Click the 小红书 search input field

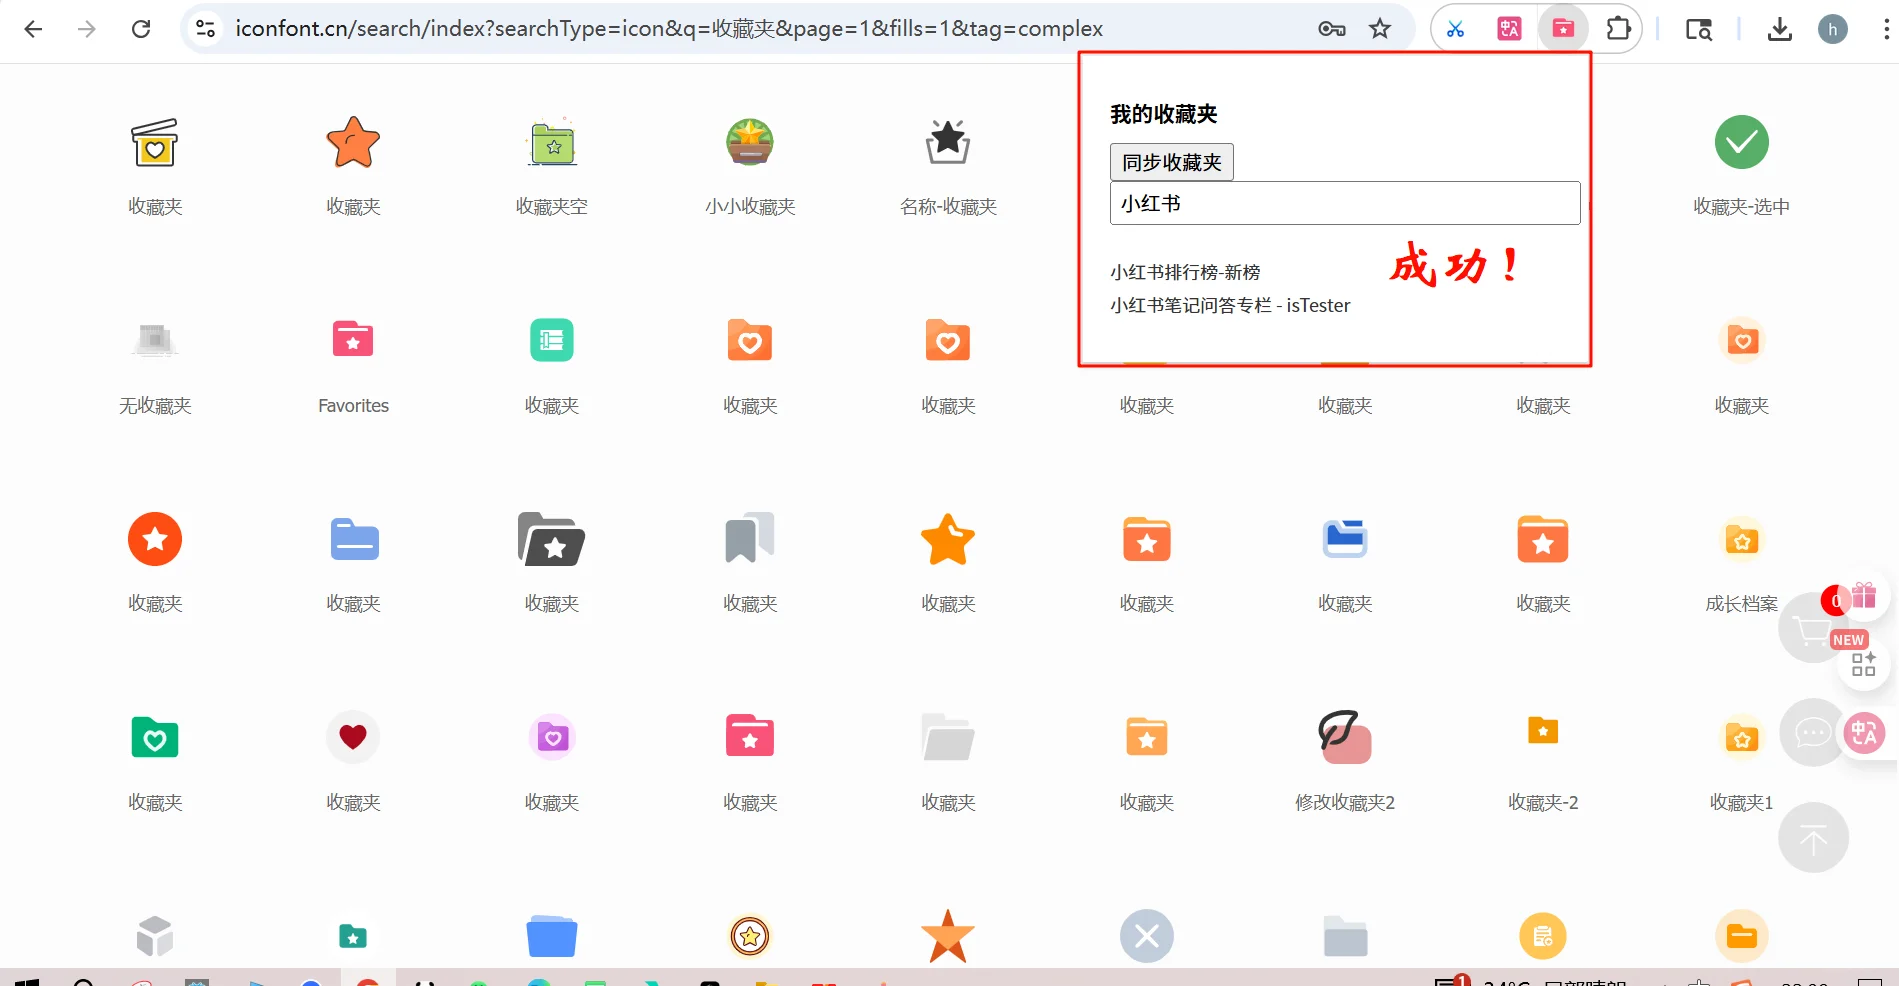coord(1344,203)
